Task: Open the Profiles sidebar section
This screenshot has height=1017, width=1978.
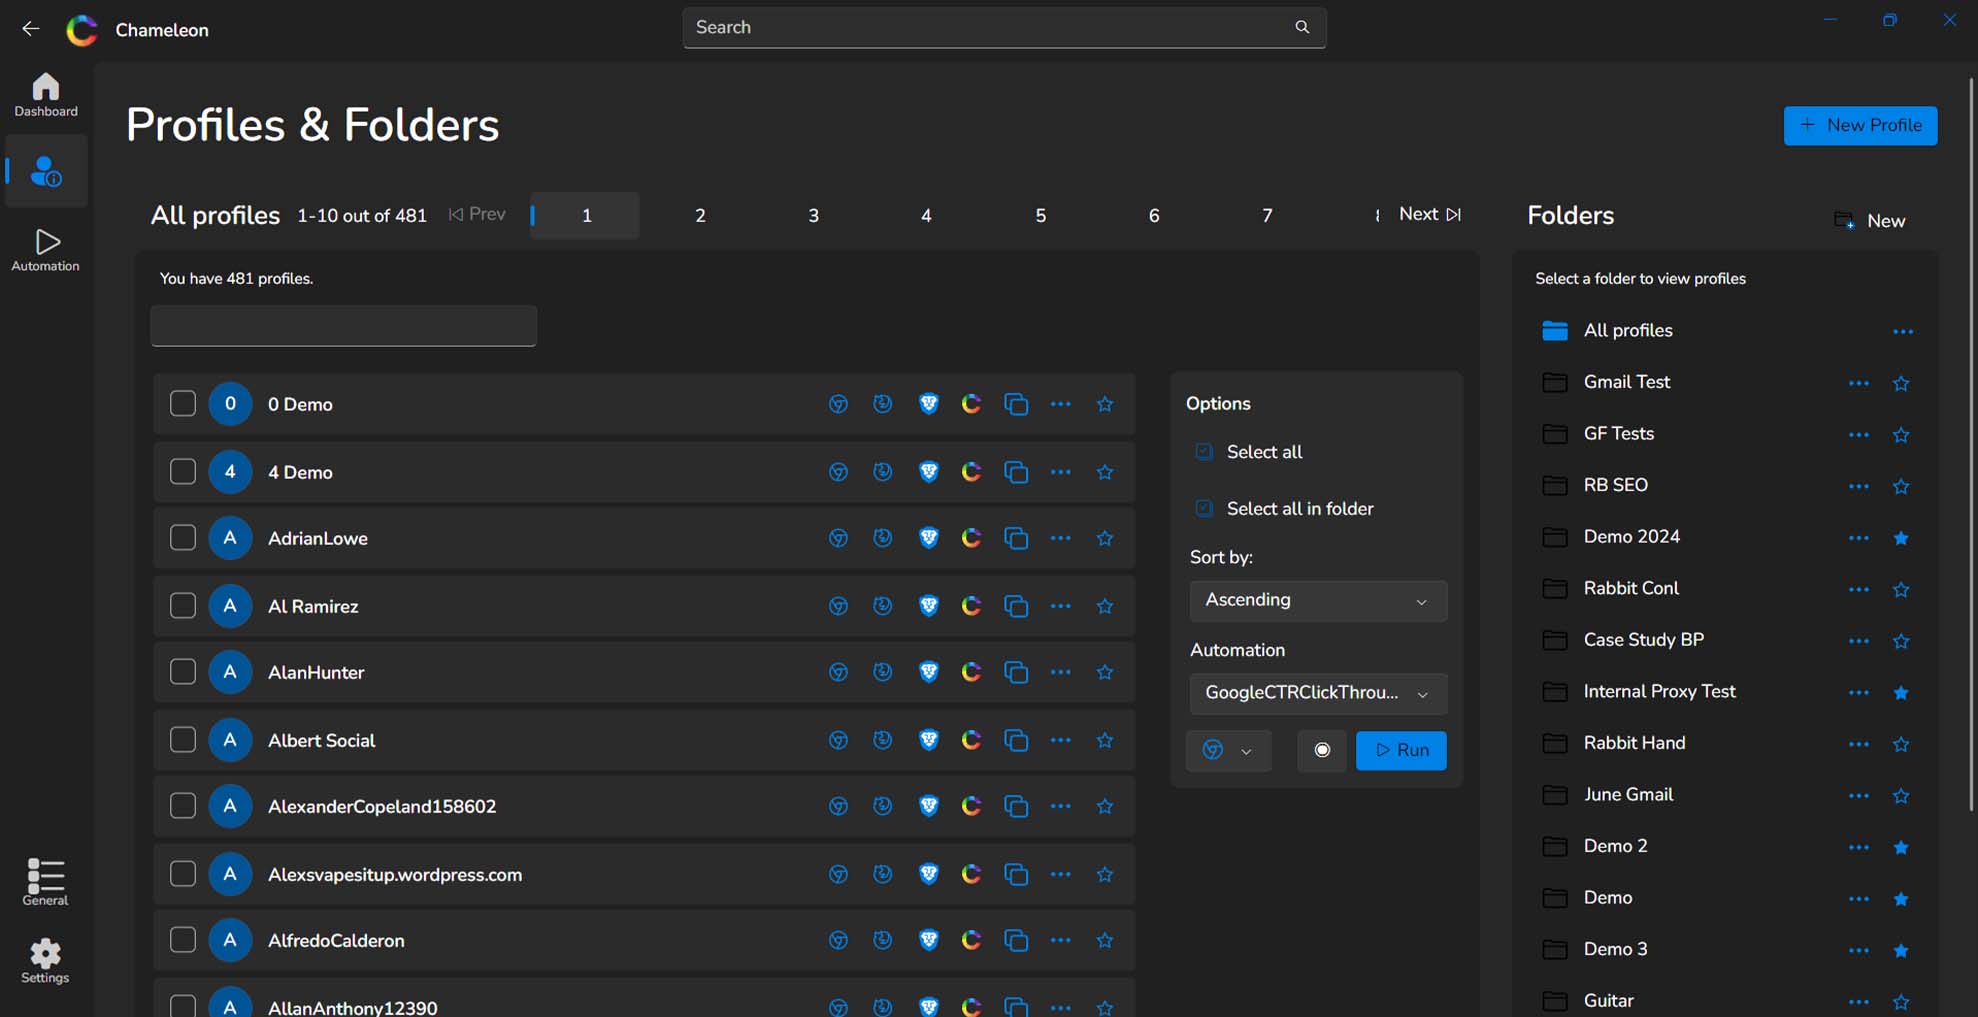Action: coord(46,171)
